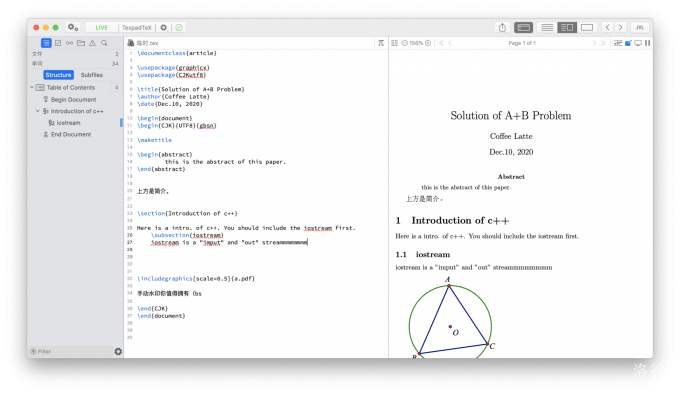Open the typeset settings gear dropdown
Image resolution: width=680 pixels, height=394 pixels.
click(163, 27)
